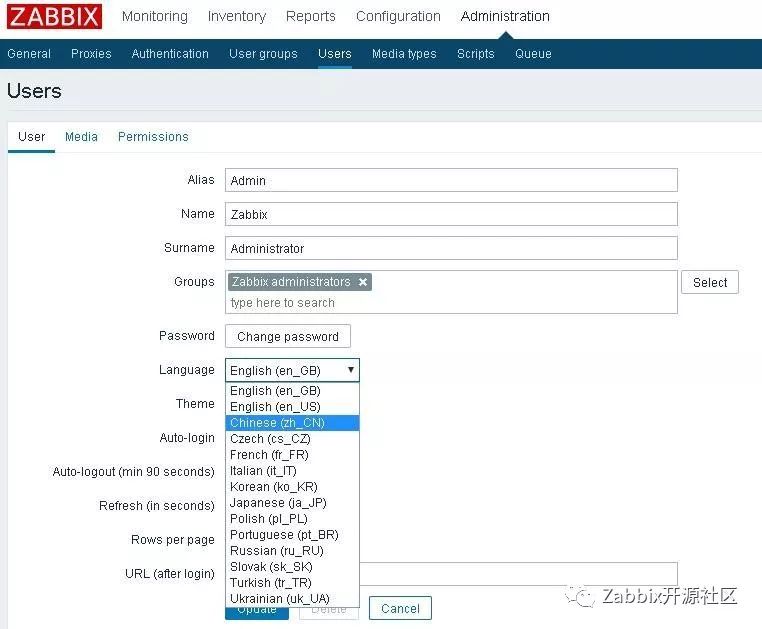Choose English (en_GB) in dropdown list
Screen dimensions: 762x629
[293, 391]
